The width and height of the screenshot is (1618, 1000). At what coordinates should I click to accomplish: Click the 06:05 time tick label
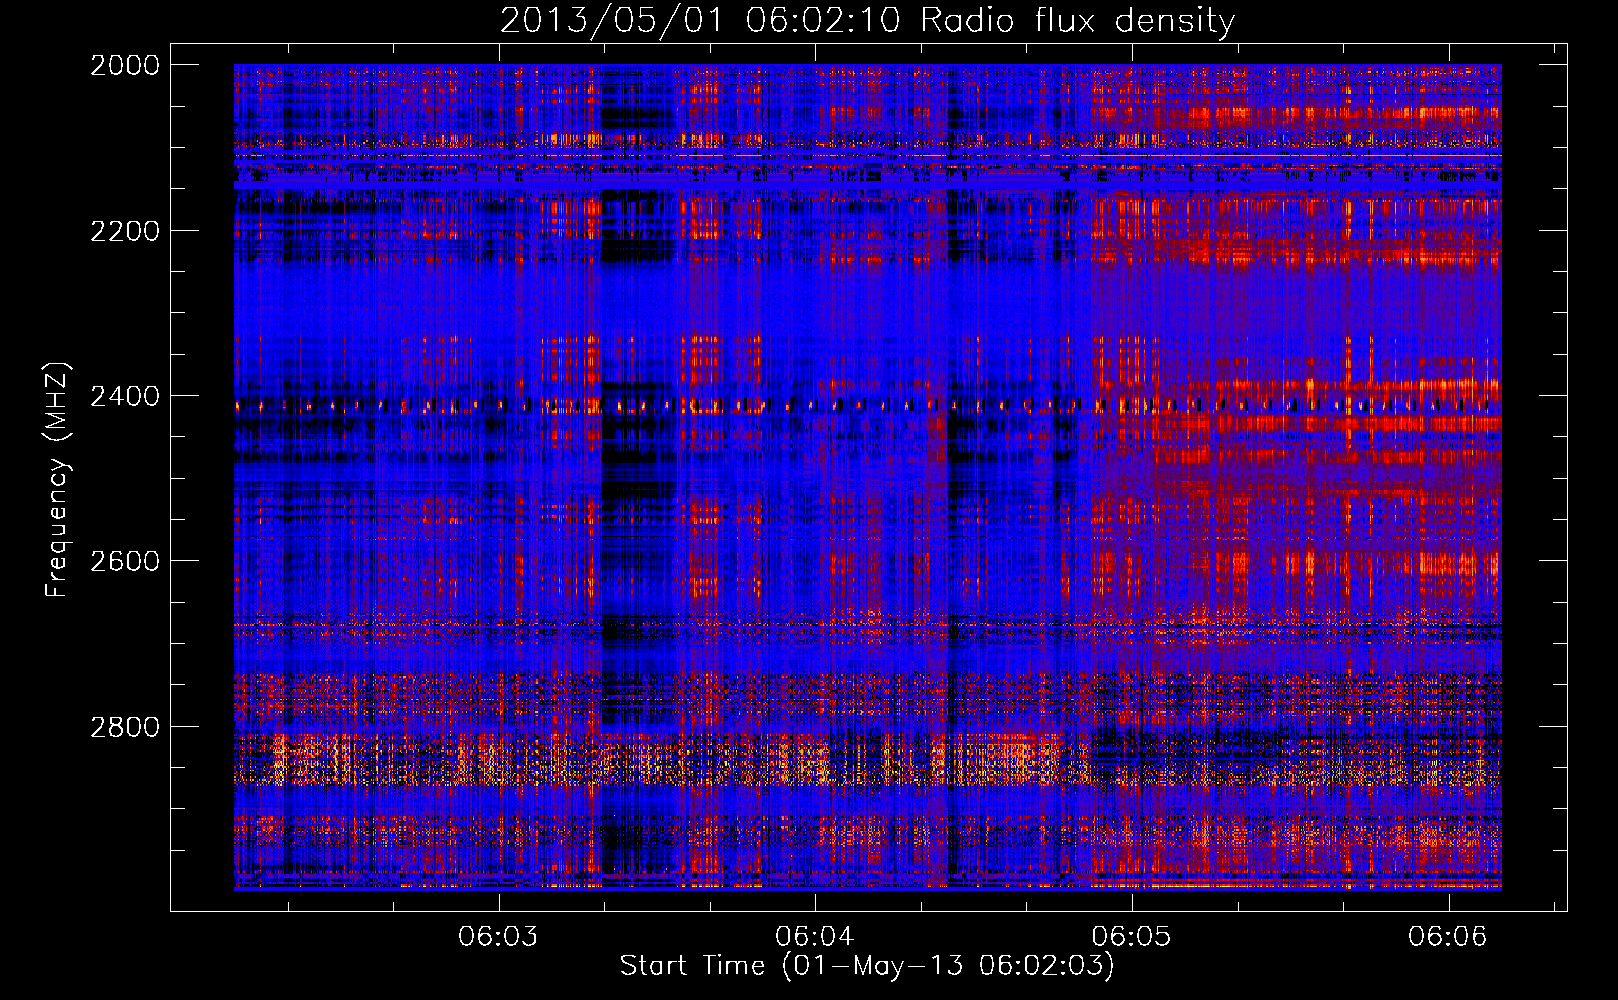(x=1131, y=936)
